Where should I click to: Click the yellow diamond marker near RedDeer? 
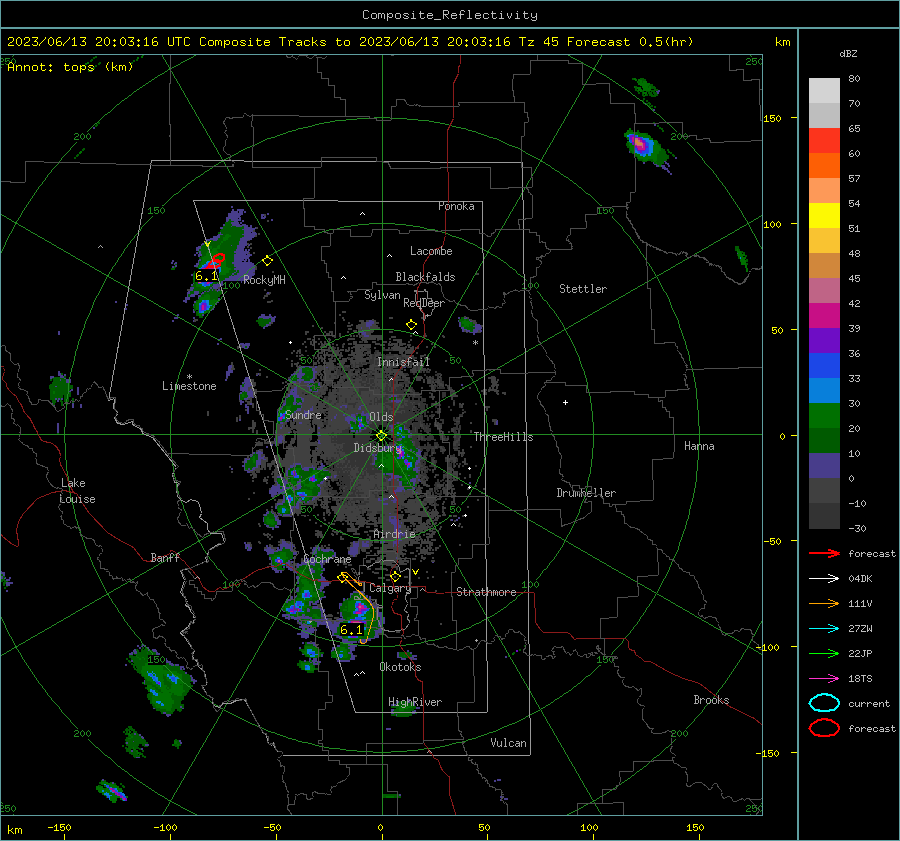click(411, 325)
